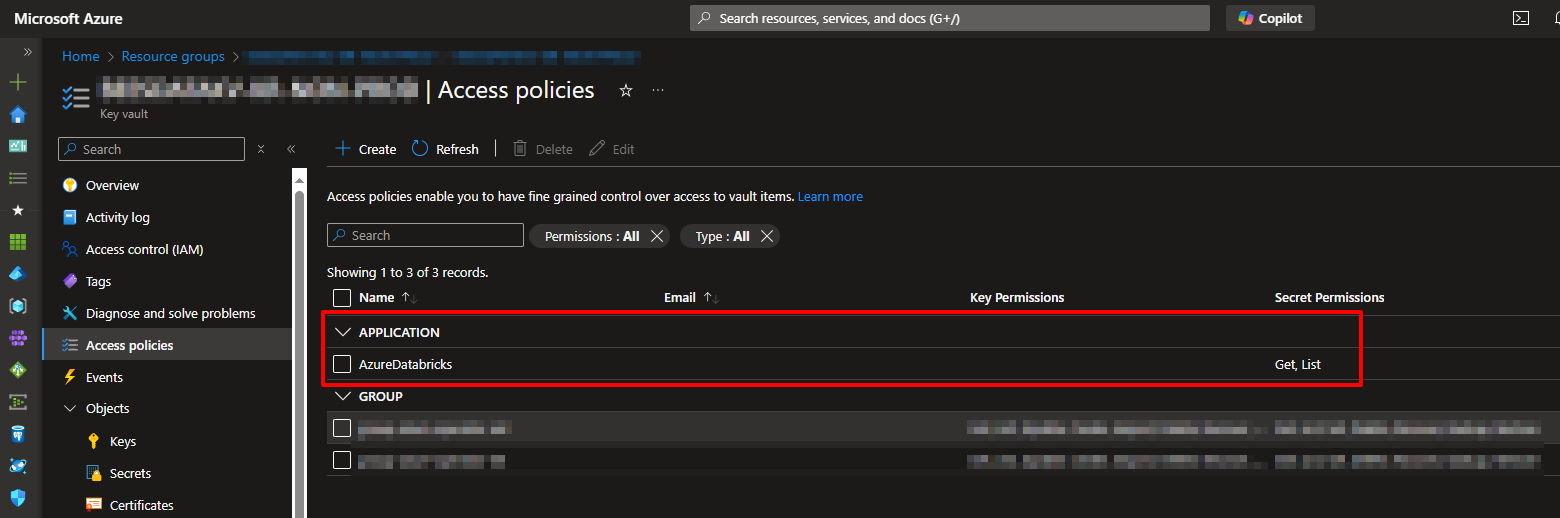Viewport: 1560px width, 518px height.
Task: Remove the Permissions : All filter
Action: click(x=657, y=236)
